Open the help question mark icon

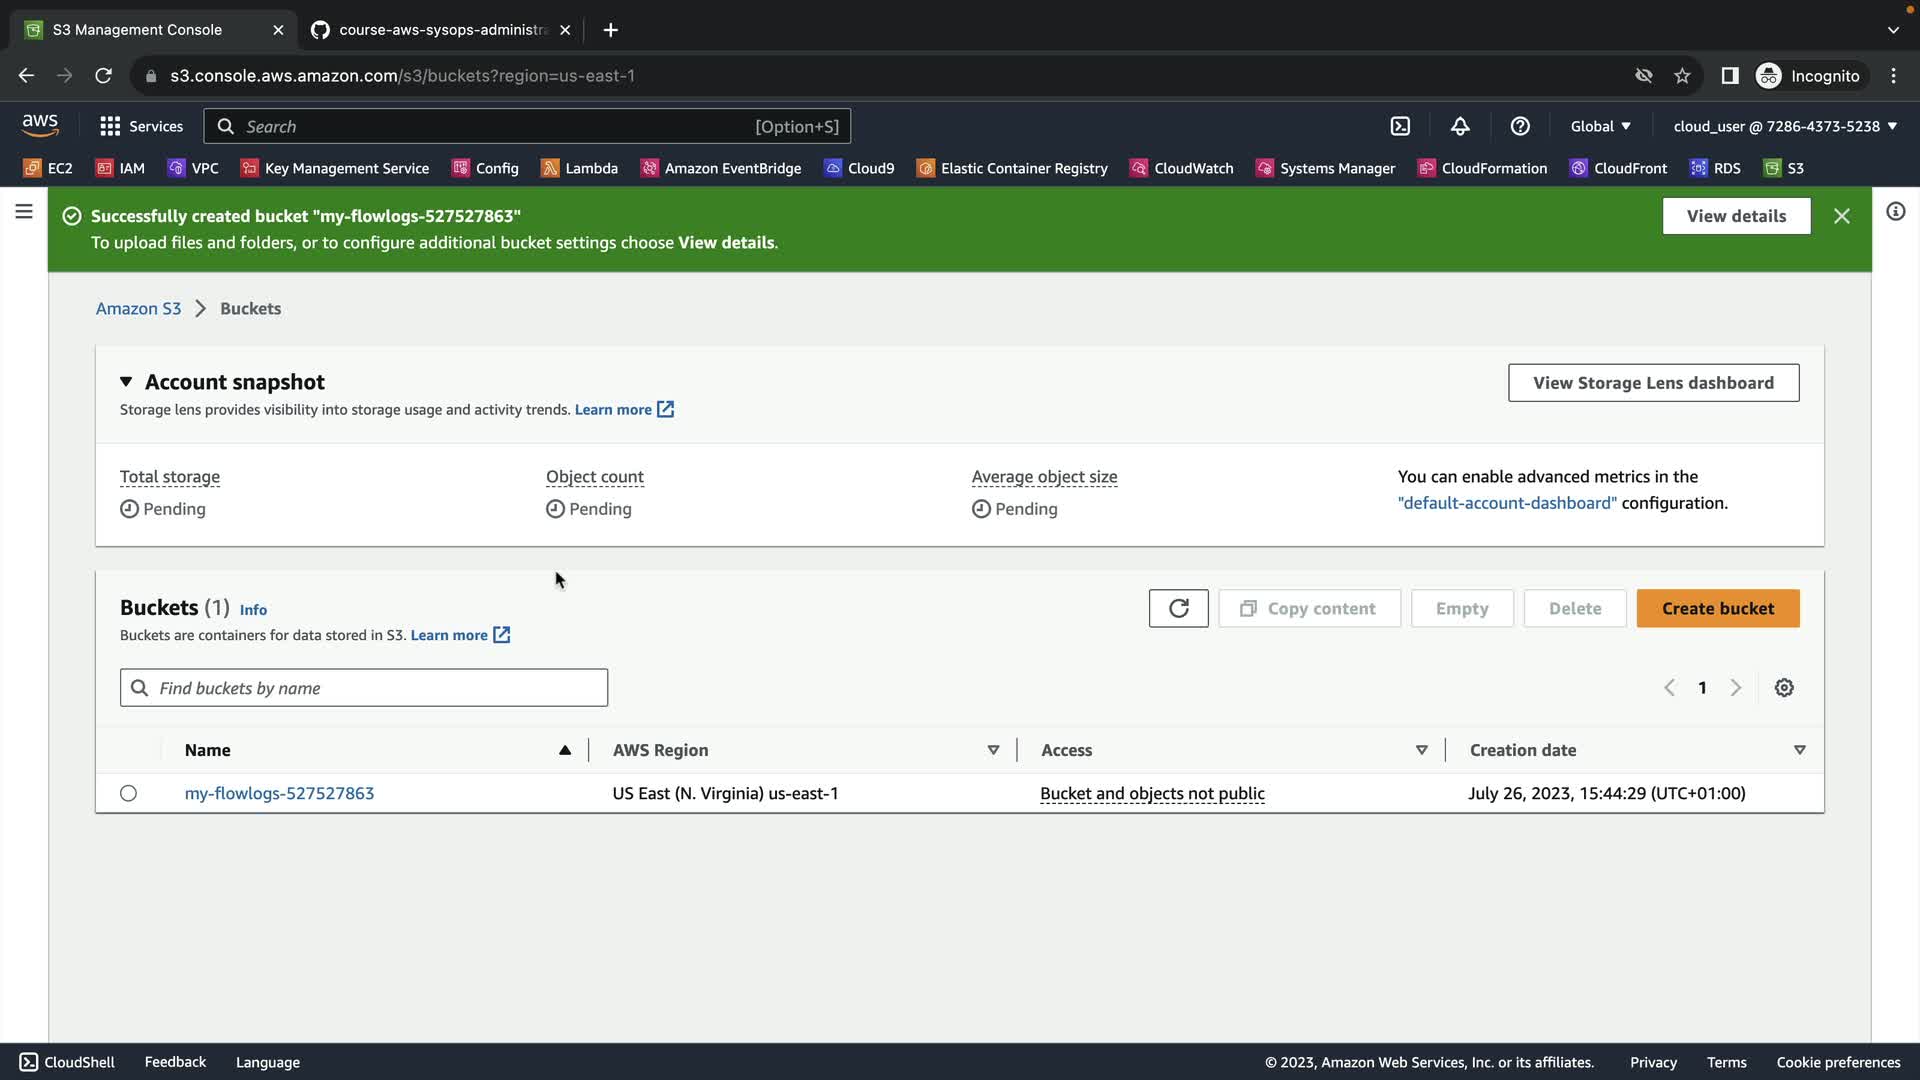click(1520, 126)
